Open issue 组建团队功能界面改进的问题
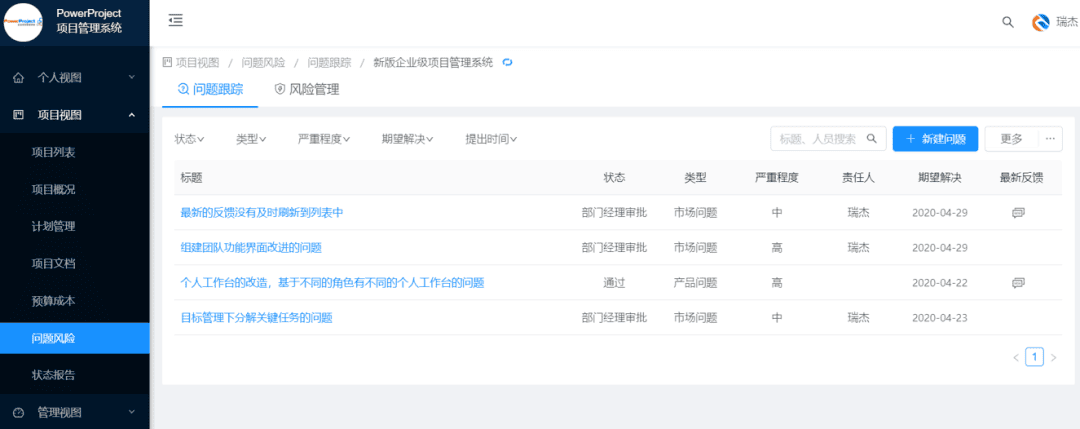Screen dimensions: 1080x429 click(x=251, y=248)
